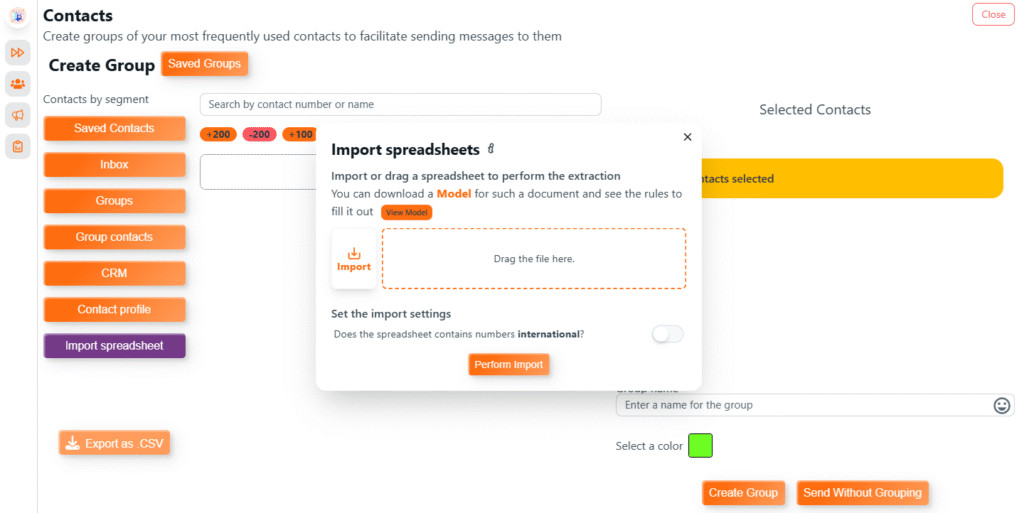Open the CRM contacts segment
1024x513 pixels.
point(114,273)
